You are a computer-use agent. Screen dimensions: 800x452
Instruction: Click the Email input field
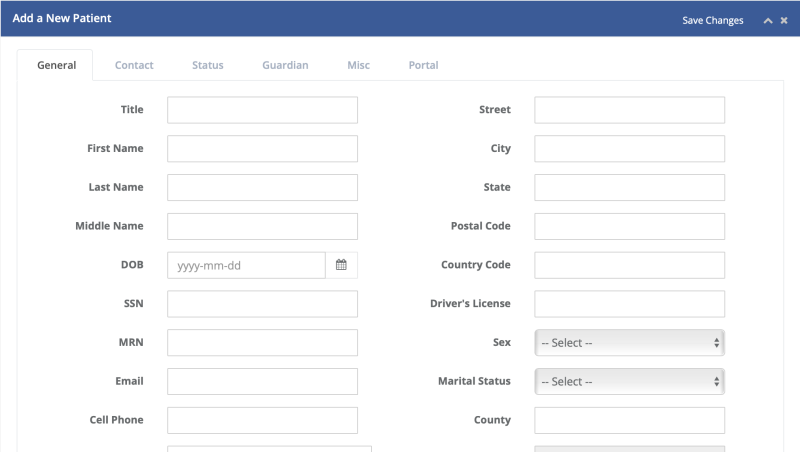[262, 382]
